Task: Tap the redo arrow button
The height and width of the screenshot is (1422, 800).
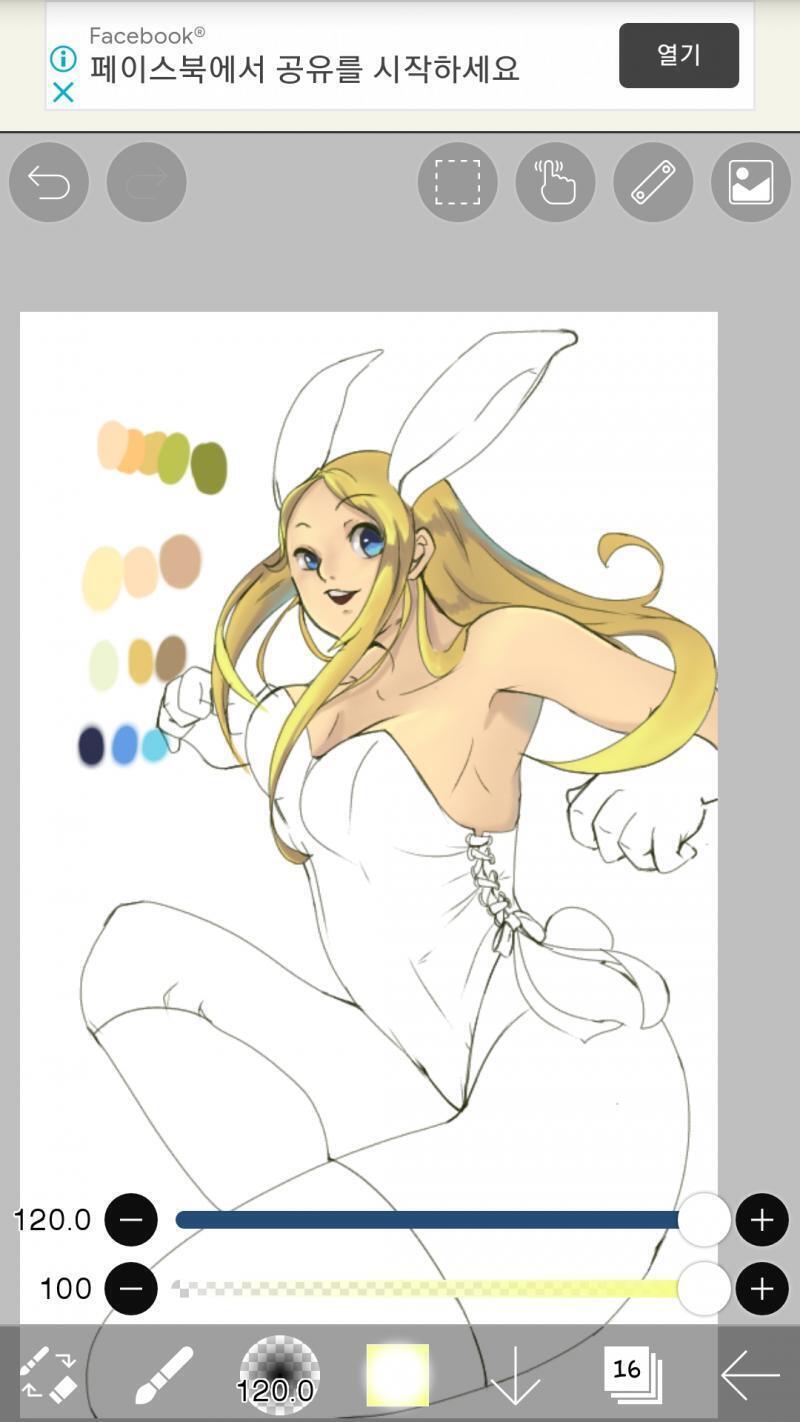Action: pos(146,183)
